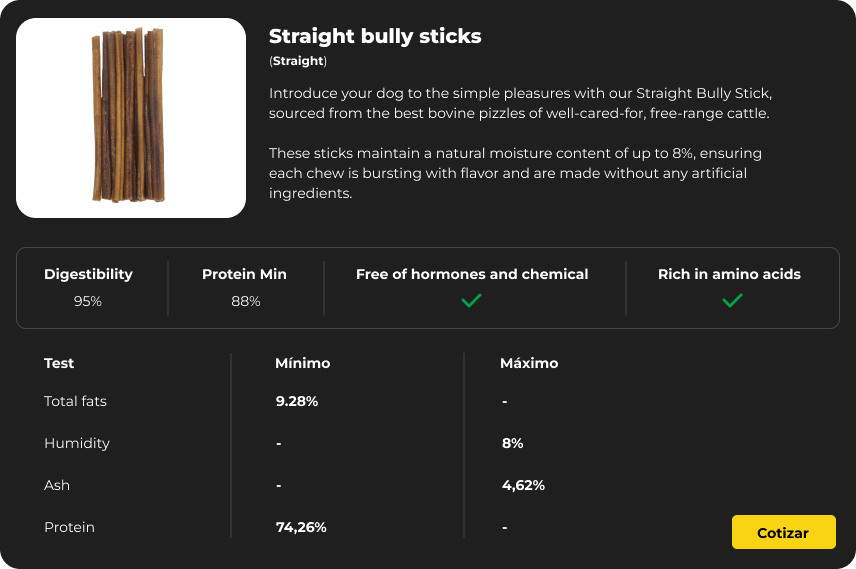Click the 9.28% total fats value
This screenshot has height=569, width=856.
297,401
